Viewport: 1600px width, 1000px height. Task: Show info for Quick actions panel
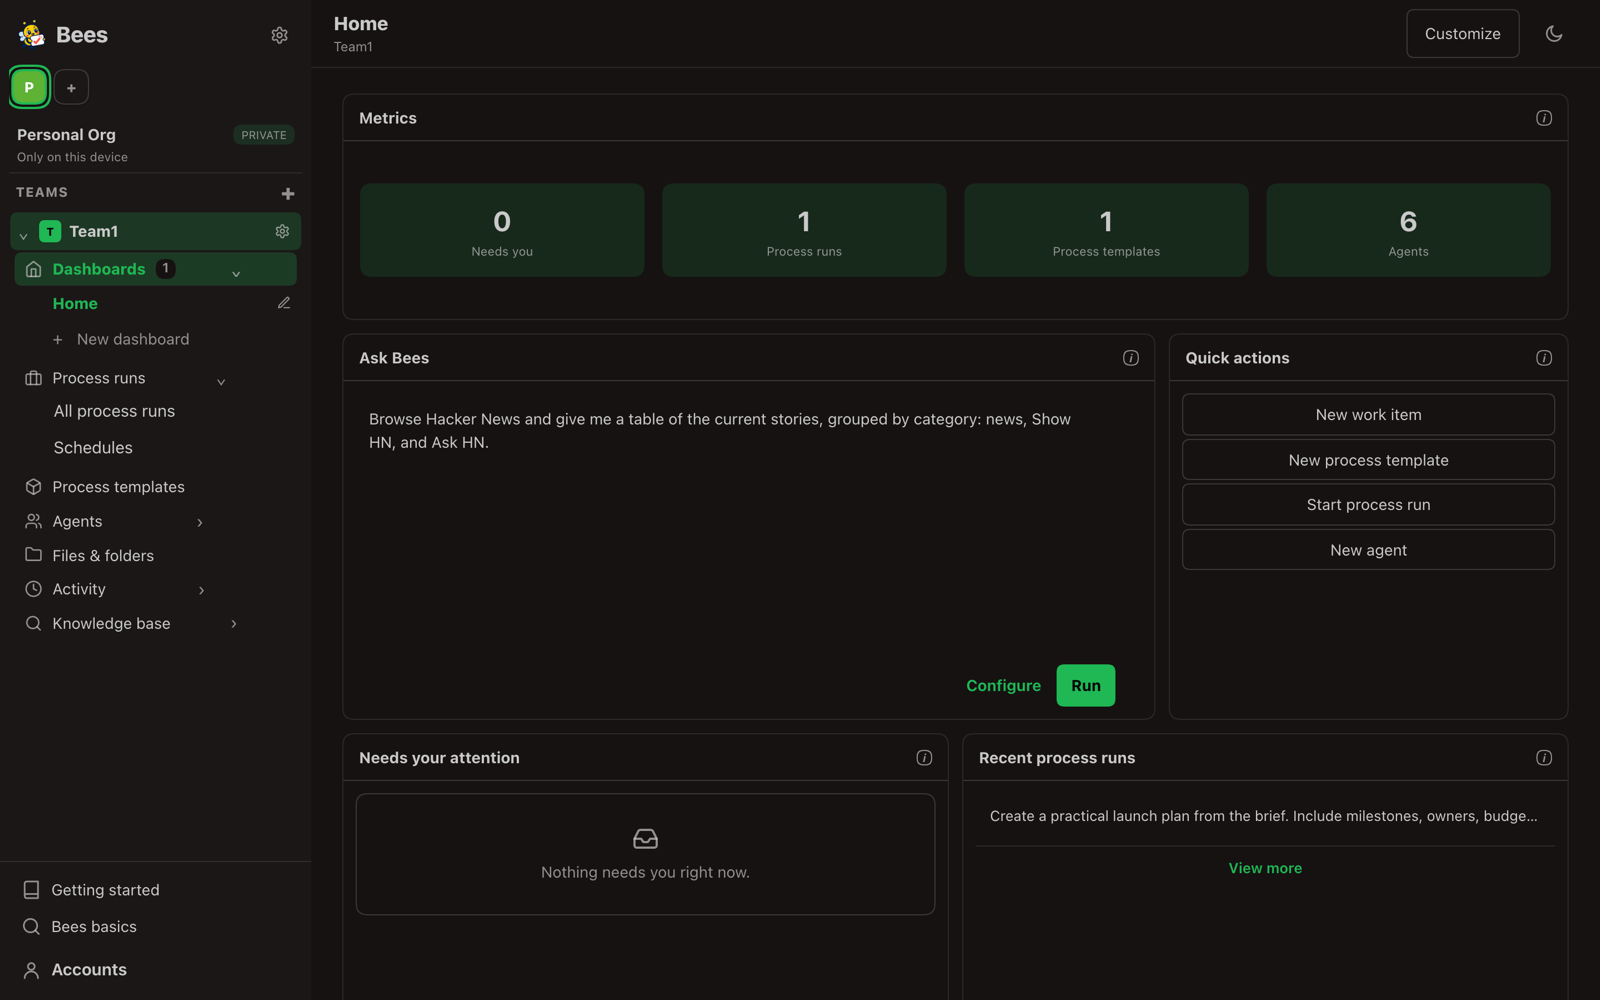point(1544,358)
